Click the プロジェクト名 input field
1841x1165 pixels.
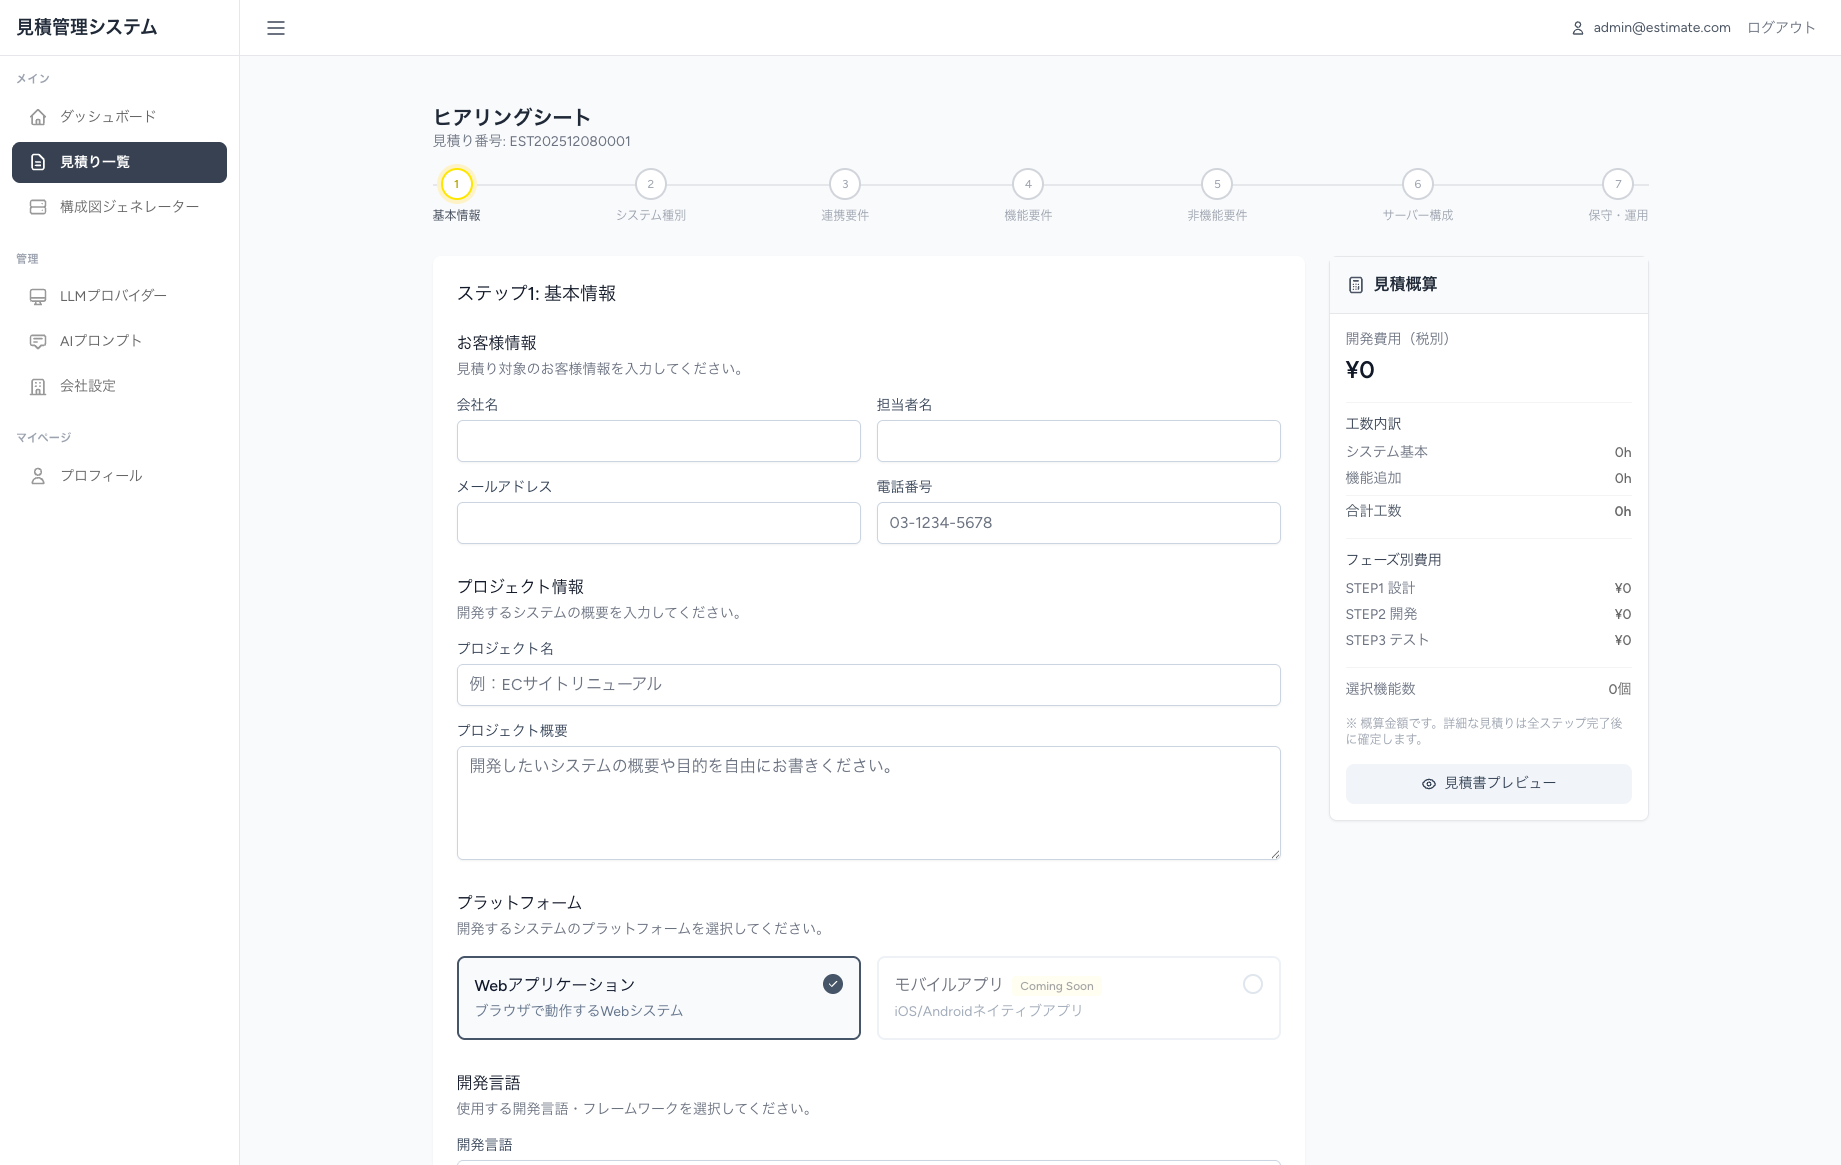(x=868, y=685)
